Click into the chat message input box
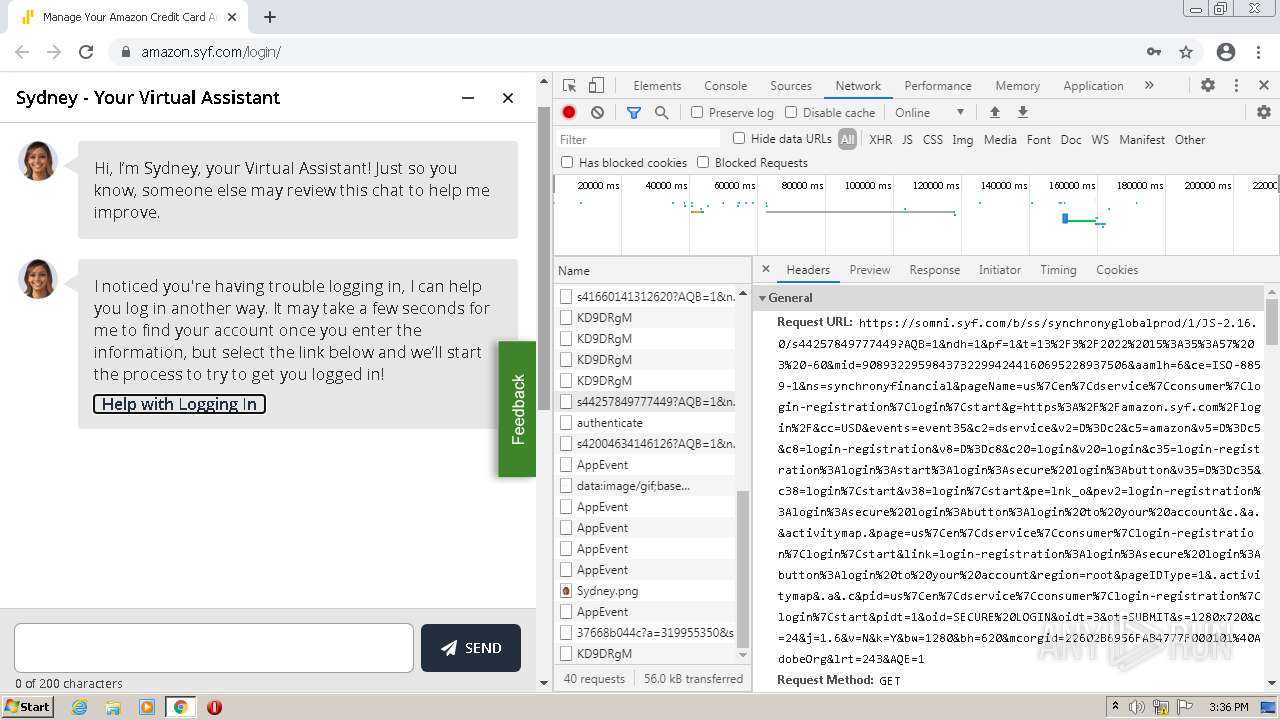Screen dimensions: 1280x720 pos(214,648)
